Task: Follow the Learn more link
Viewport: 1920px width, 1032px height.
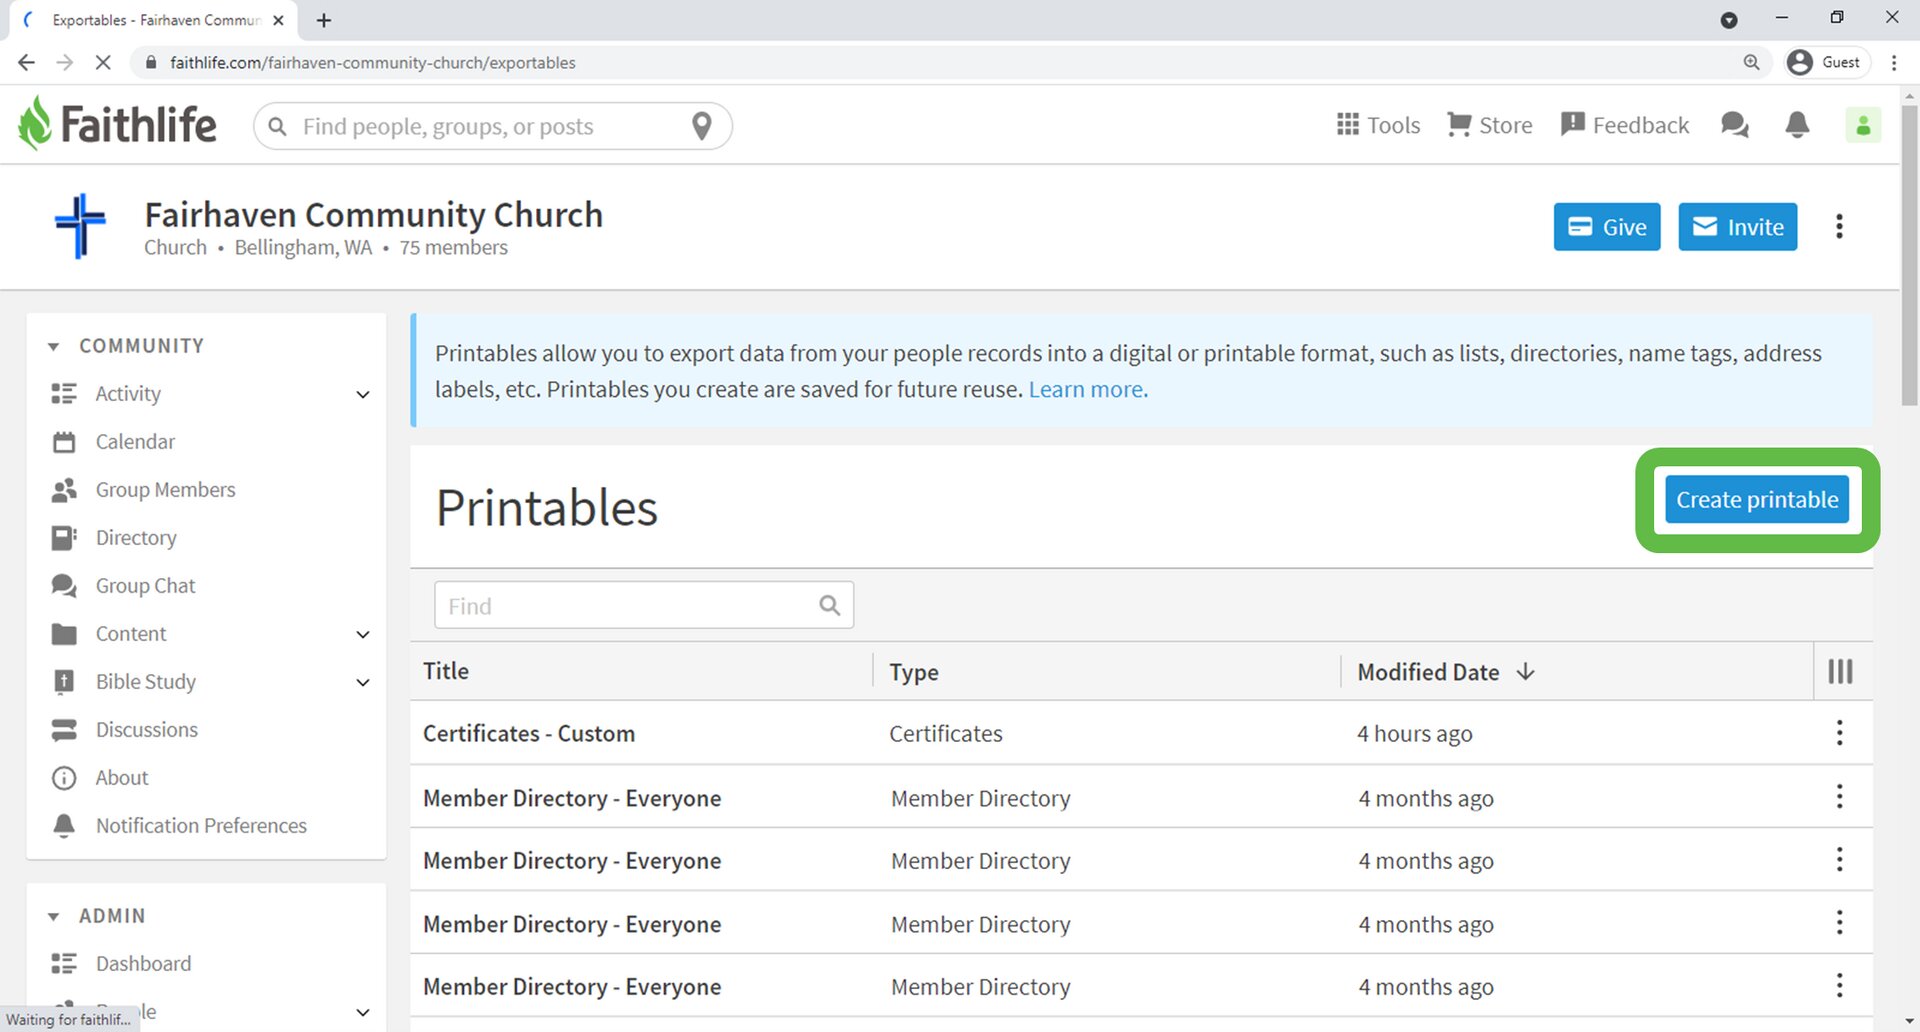Action: (x=1088, y=389)
